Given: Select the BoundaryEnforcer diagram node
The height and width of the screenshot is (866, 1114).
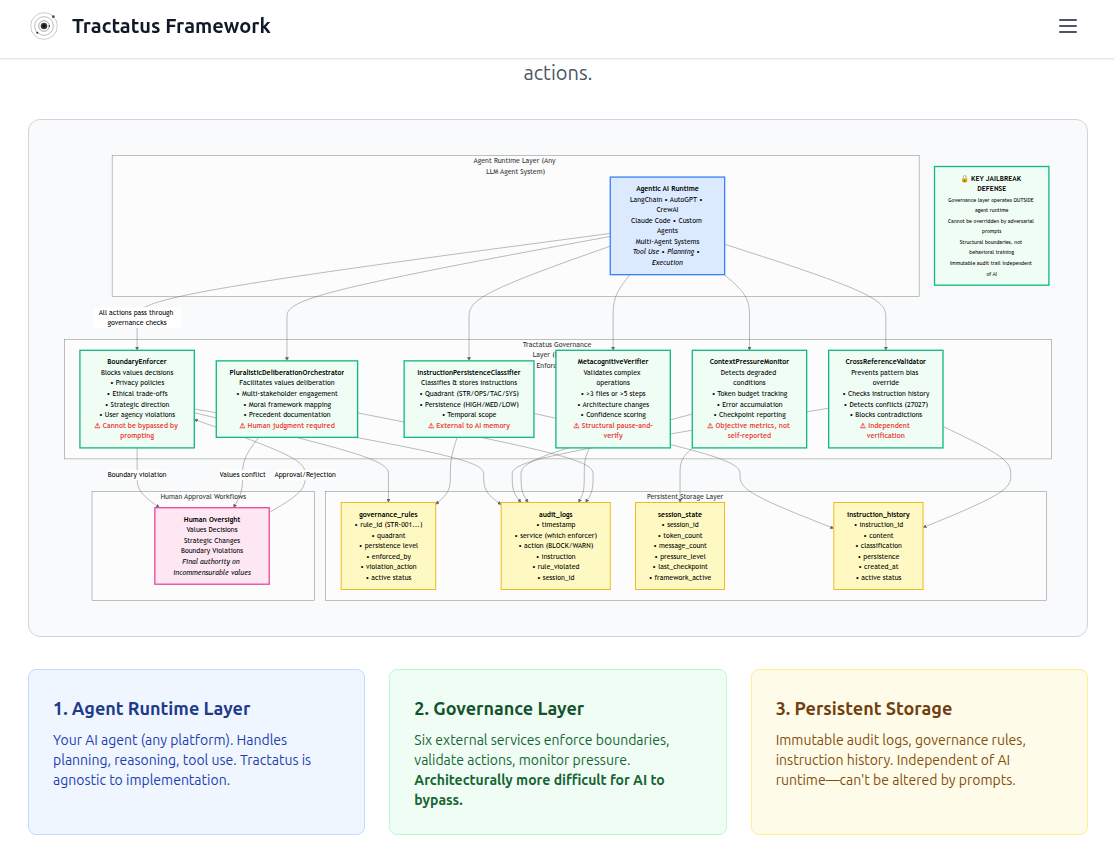Looking at the screenshot, I should [x=138, y=397].
